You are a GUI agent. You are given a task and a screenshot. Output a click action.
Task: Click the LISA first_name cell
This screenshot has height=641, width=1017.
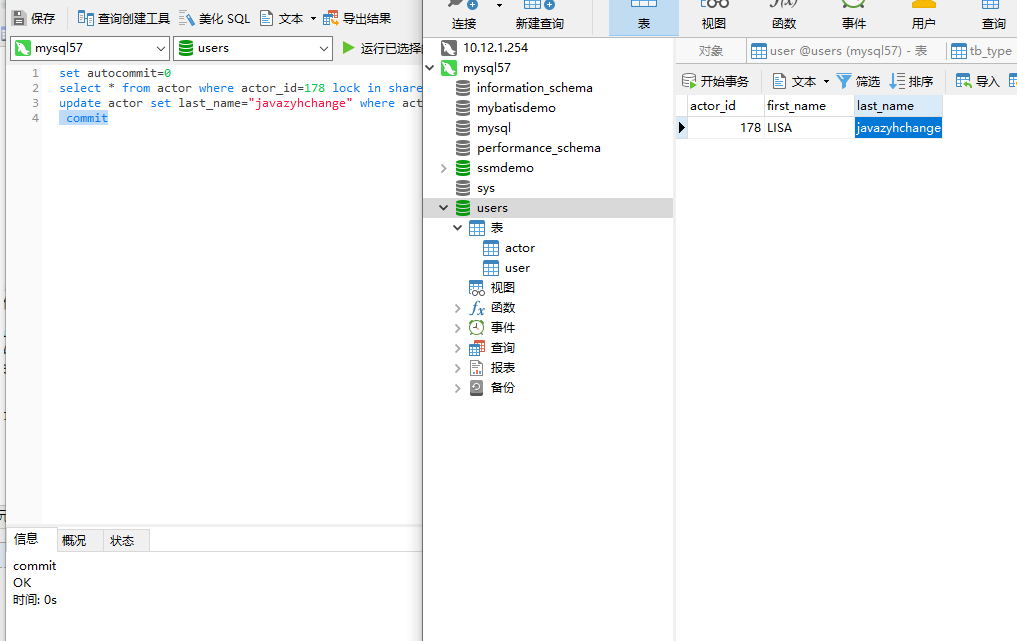pos(809,128)
